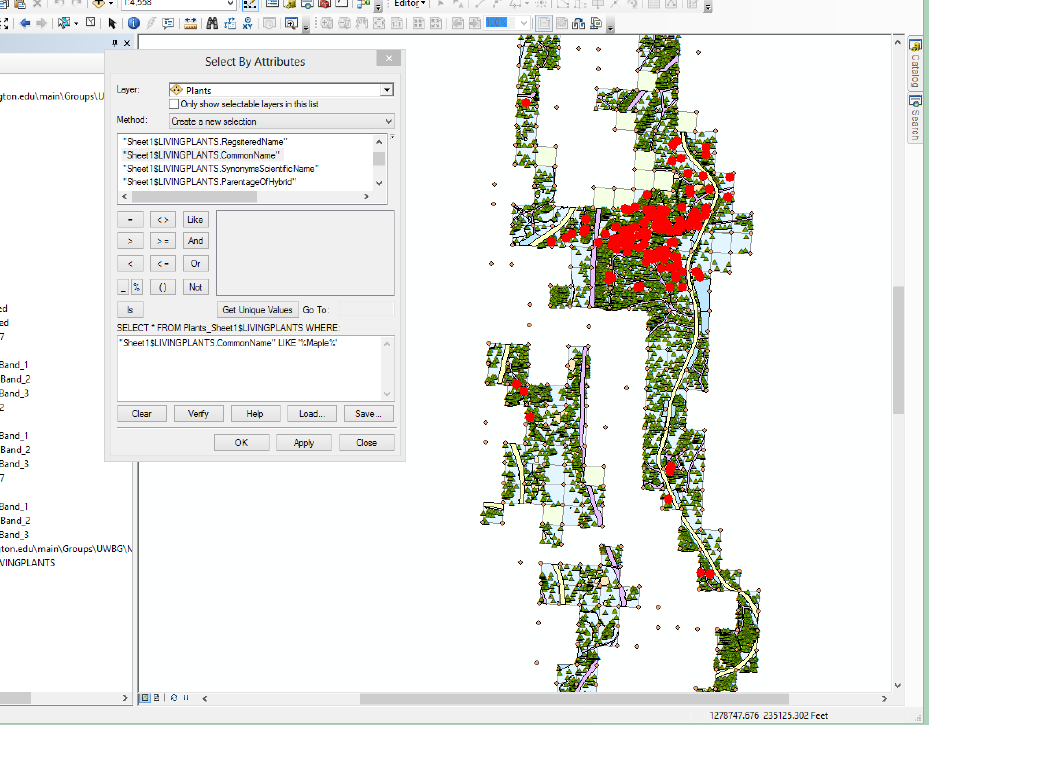Open Go To XY tool

coord(247,23)
